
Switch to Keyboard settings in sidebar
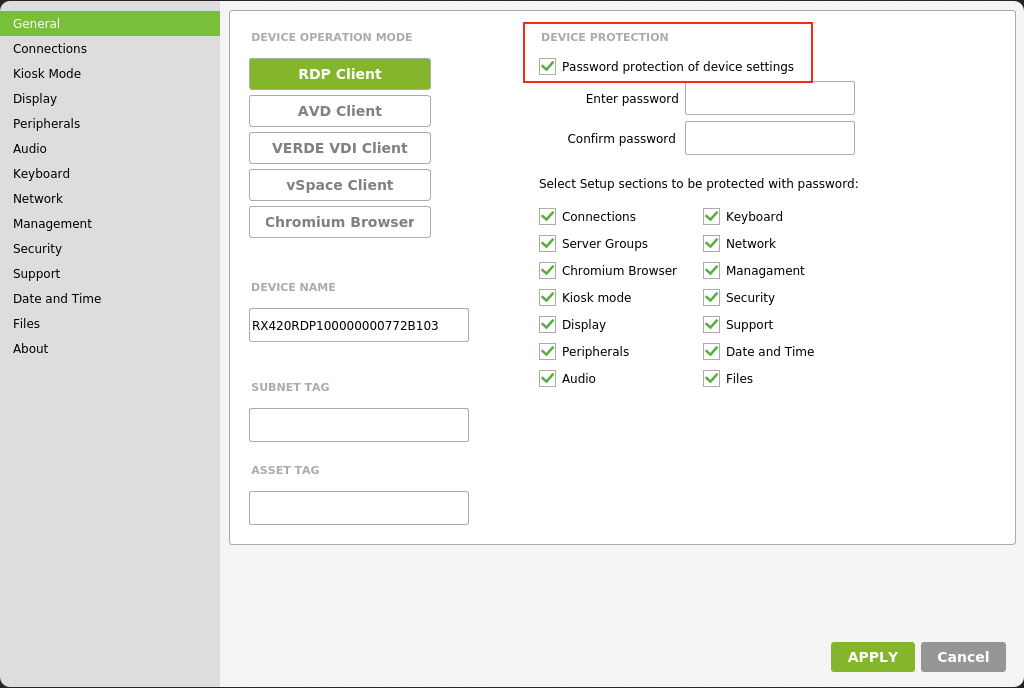click(110, 174)
